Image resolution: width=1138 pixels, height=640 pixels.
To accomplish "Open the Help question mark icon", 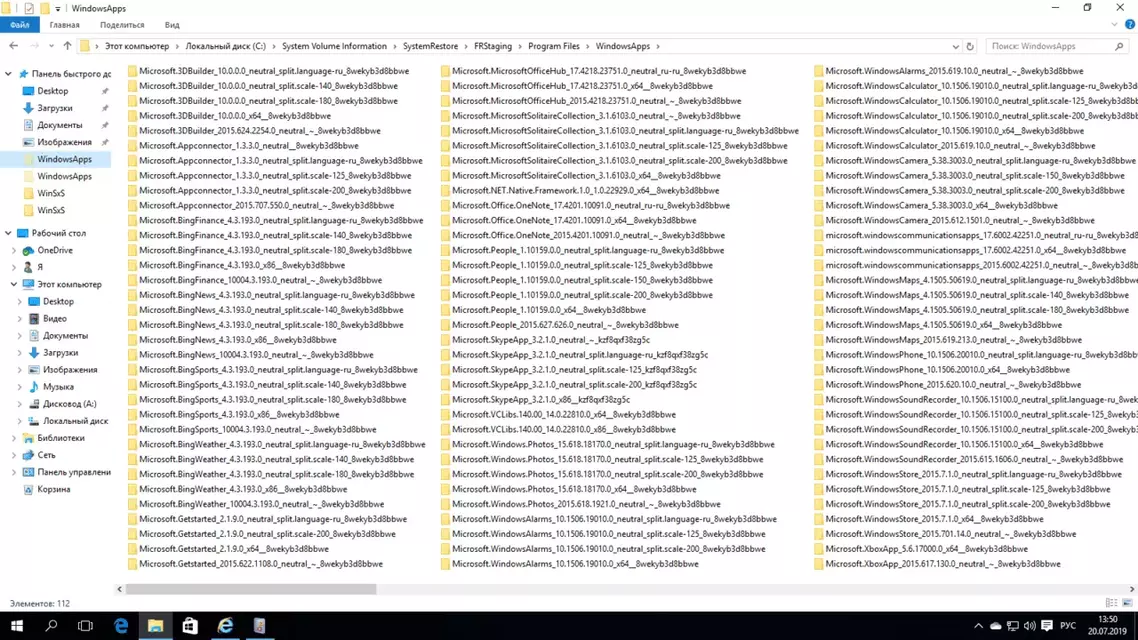I will [x=1130, y=25].
